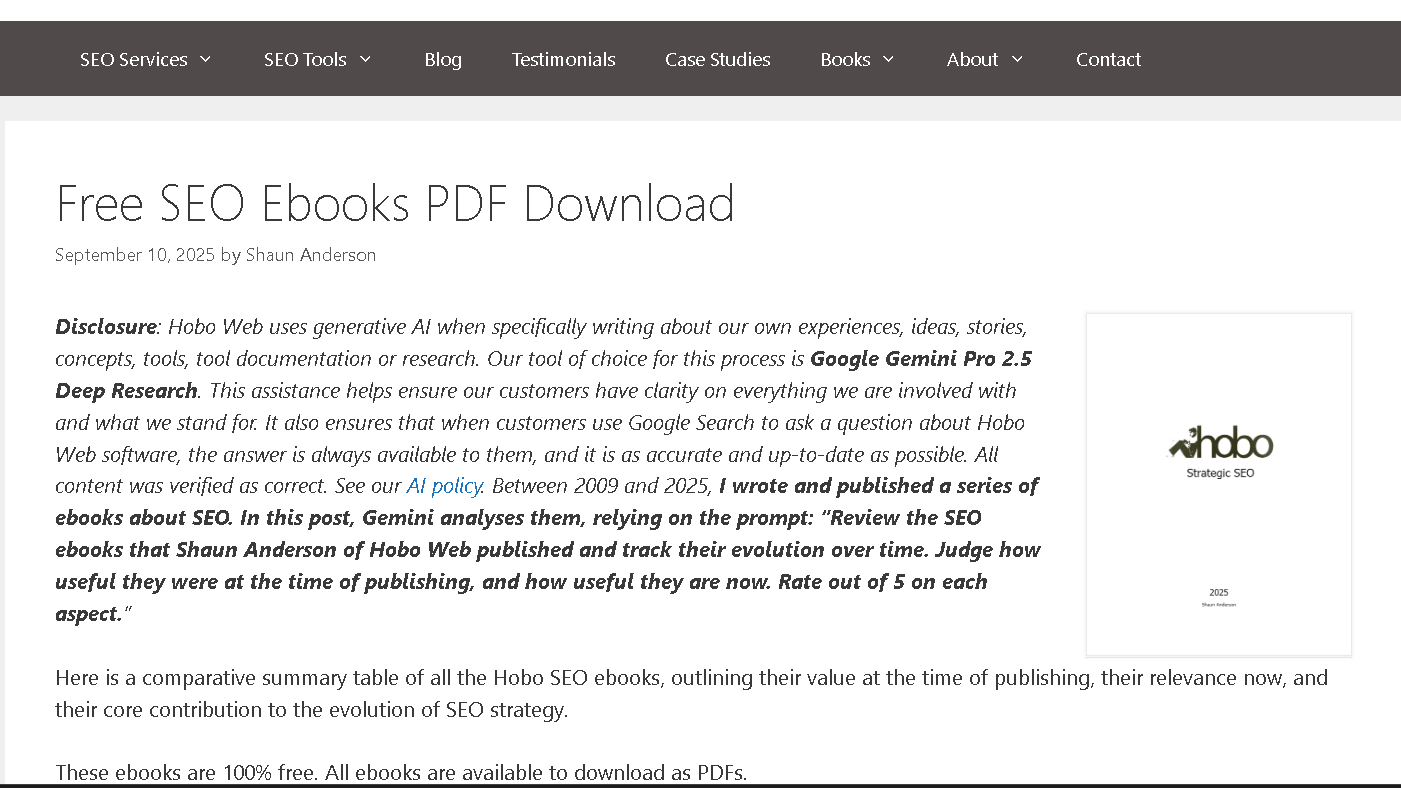Viewport: 1401px width, 788px height.
Task: Click the Free SEO Ebooks PDF Download heading
Action: tap(395, 203)
